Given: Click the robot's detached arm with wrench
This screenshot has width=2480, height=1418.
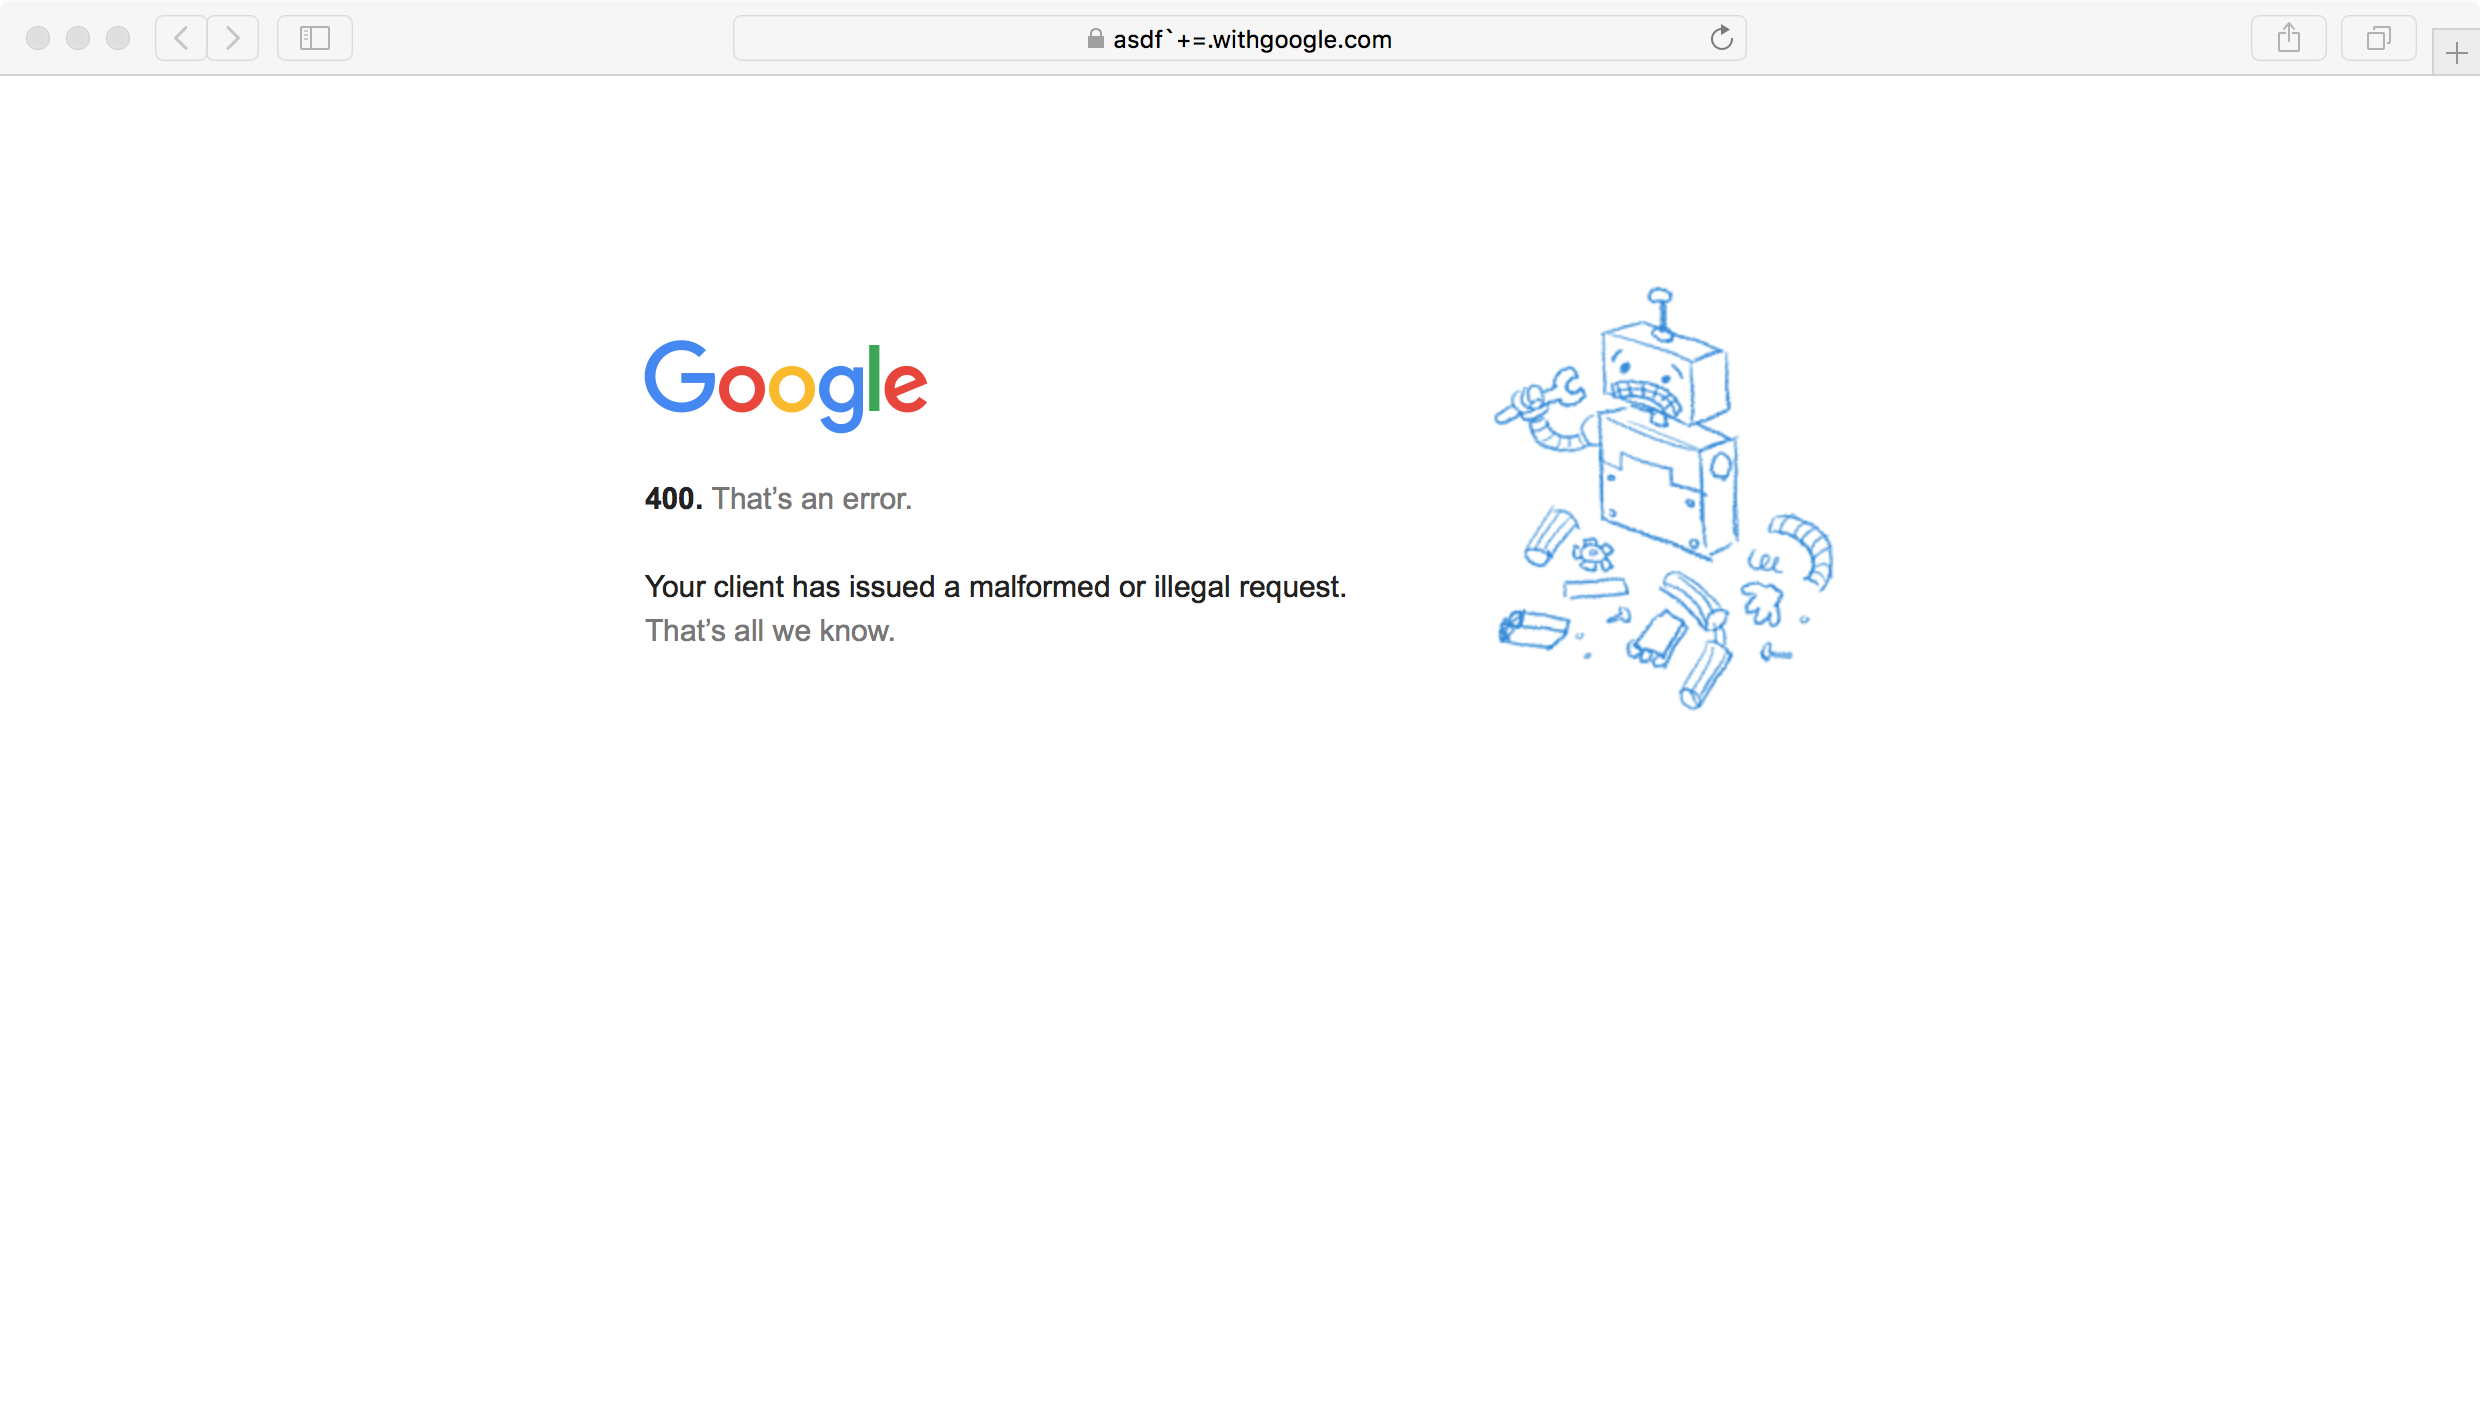Looking at the screenshot, I should coord(1545,409).
